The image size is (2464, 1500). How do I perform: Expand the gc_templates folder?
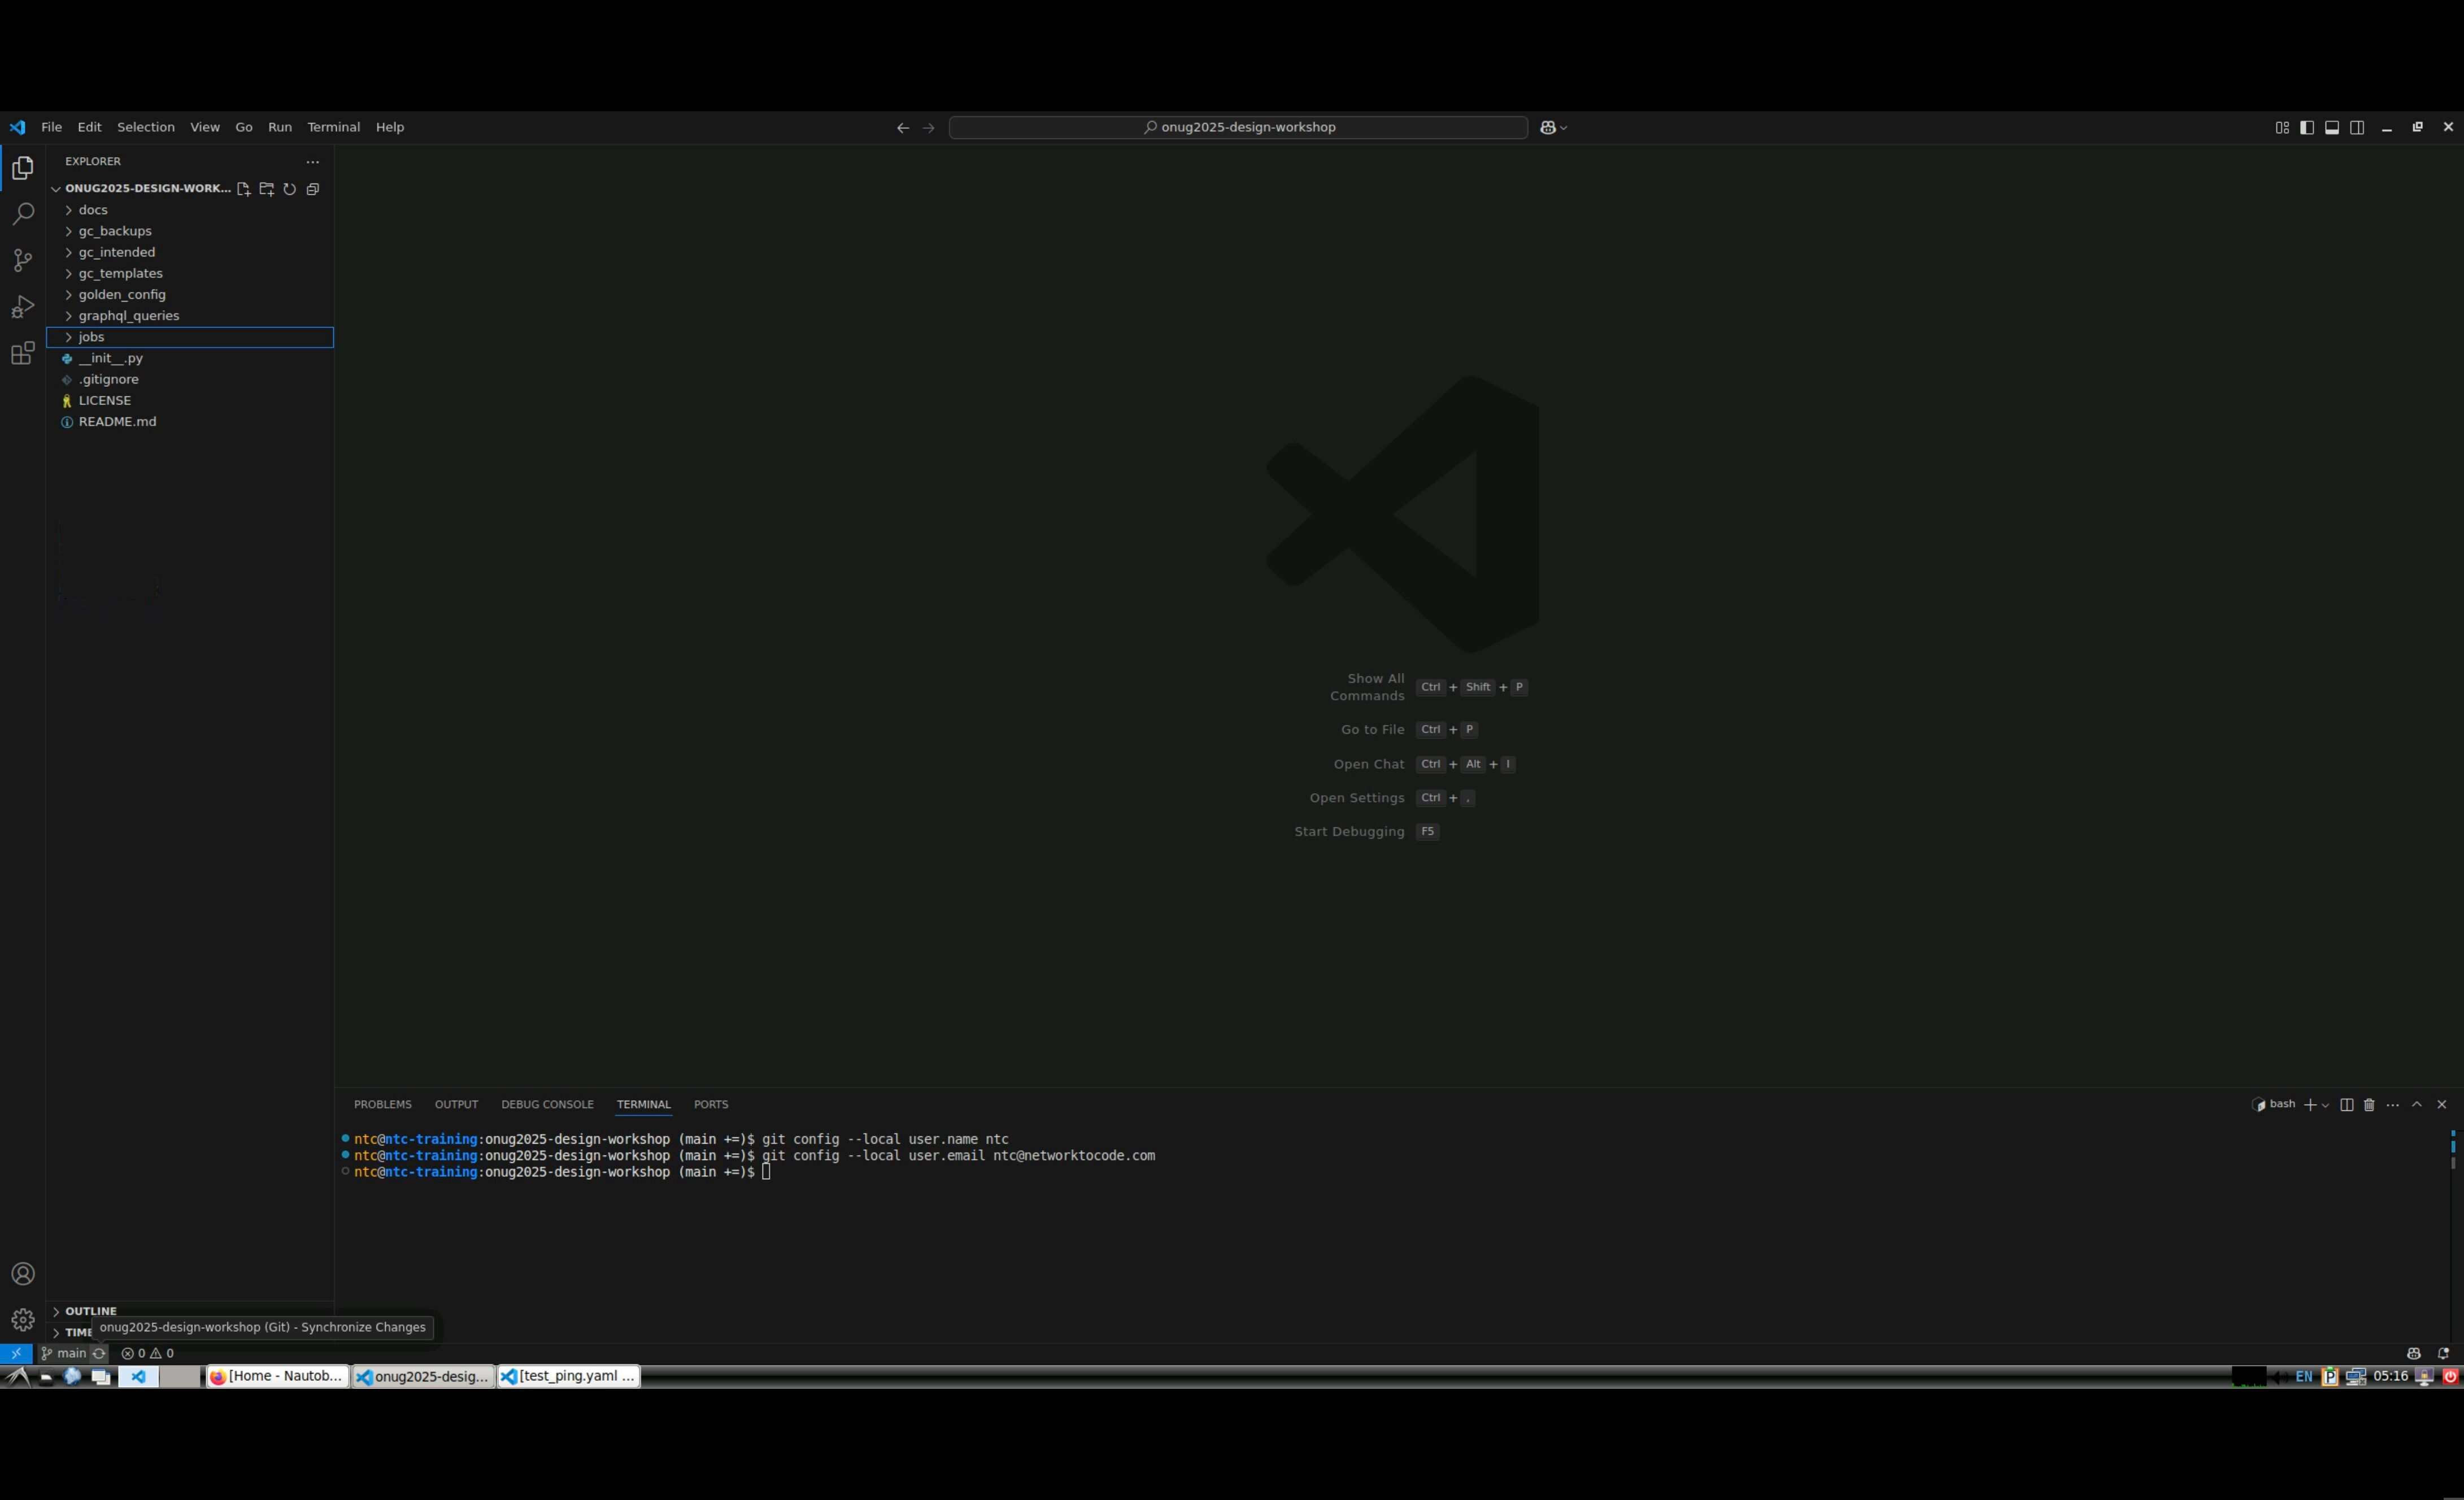pos(120,274)
